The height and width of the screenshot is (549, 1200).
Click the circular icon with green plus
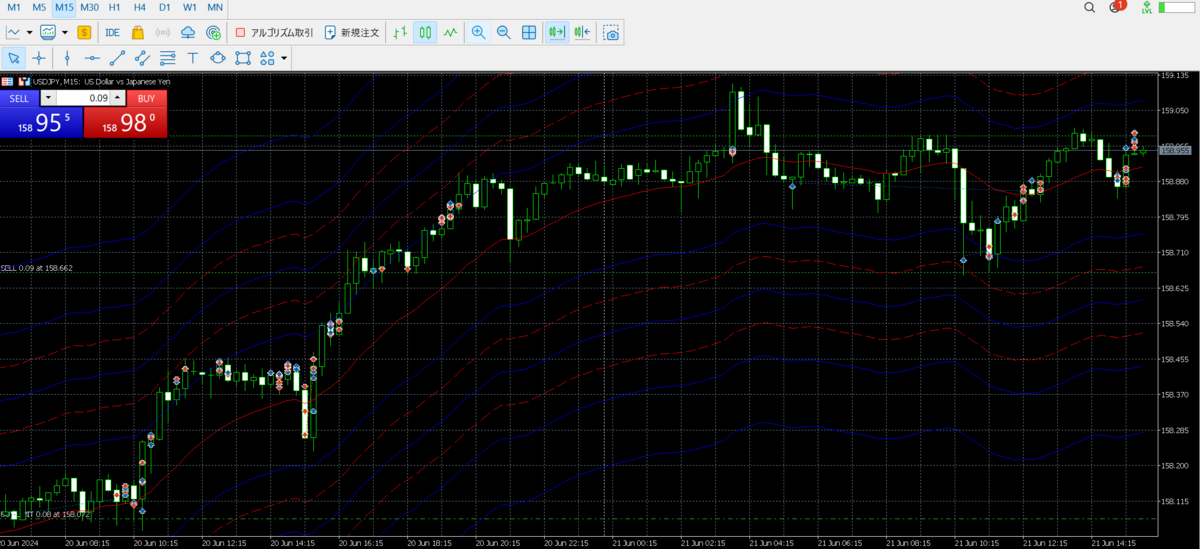click(x=213, y=32)
